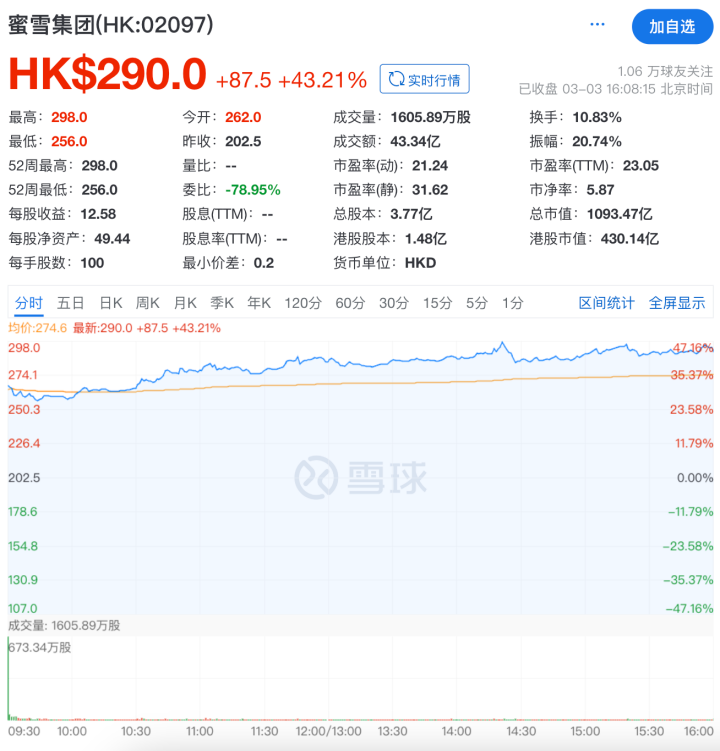Screen dimensions: 720x751
Task: Select the 分时 chart tab
Action: (x=29, y=302)
